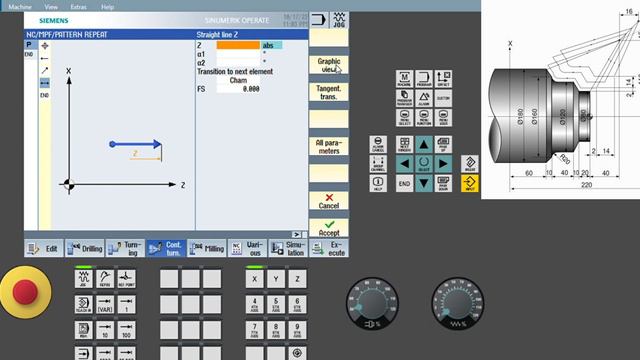Open the Milling softkey tab
Image resolution: width=640 pixels, height=360 pixels.
207,248
